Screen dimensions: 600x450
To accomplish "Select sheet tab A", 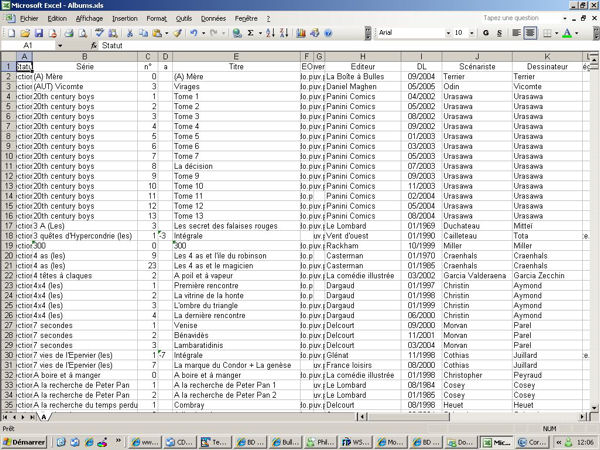I will click(x=44, y=417).
